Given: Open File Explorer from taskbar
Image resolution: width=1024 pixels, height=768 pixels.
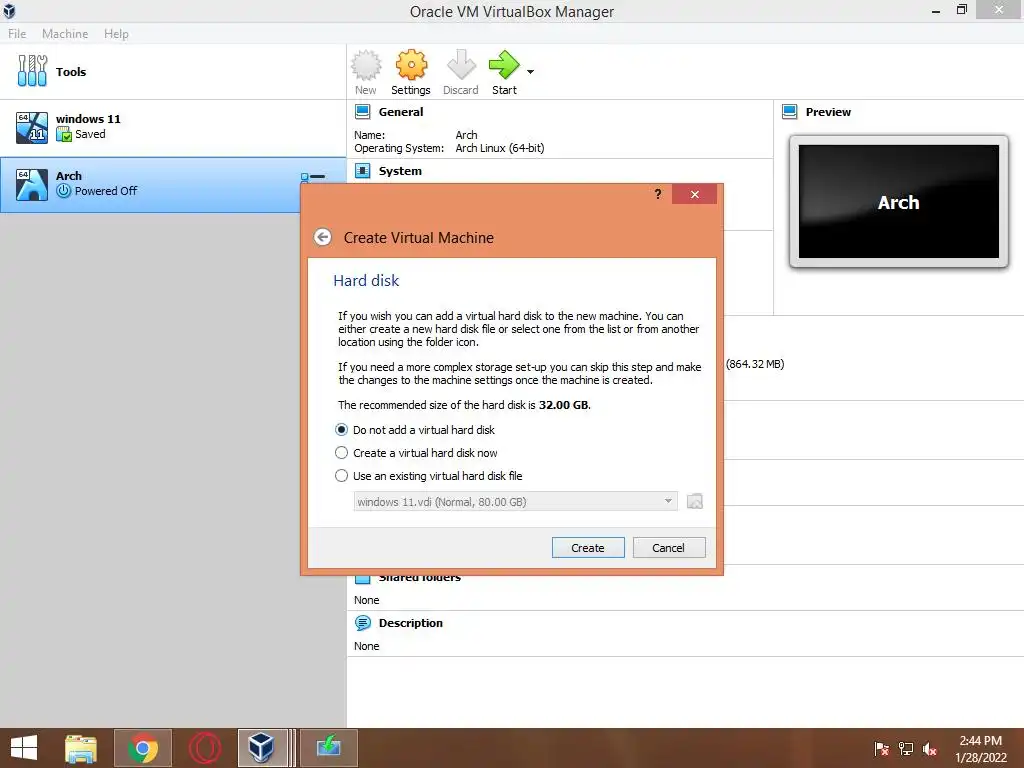Looking at the screenshot, I should point(81,748).
